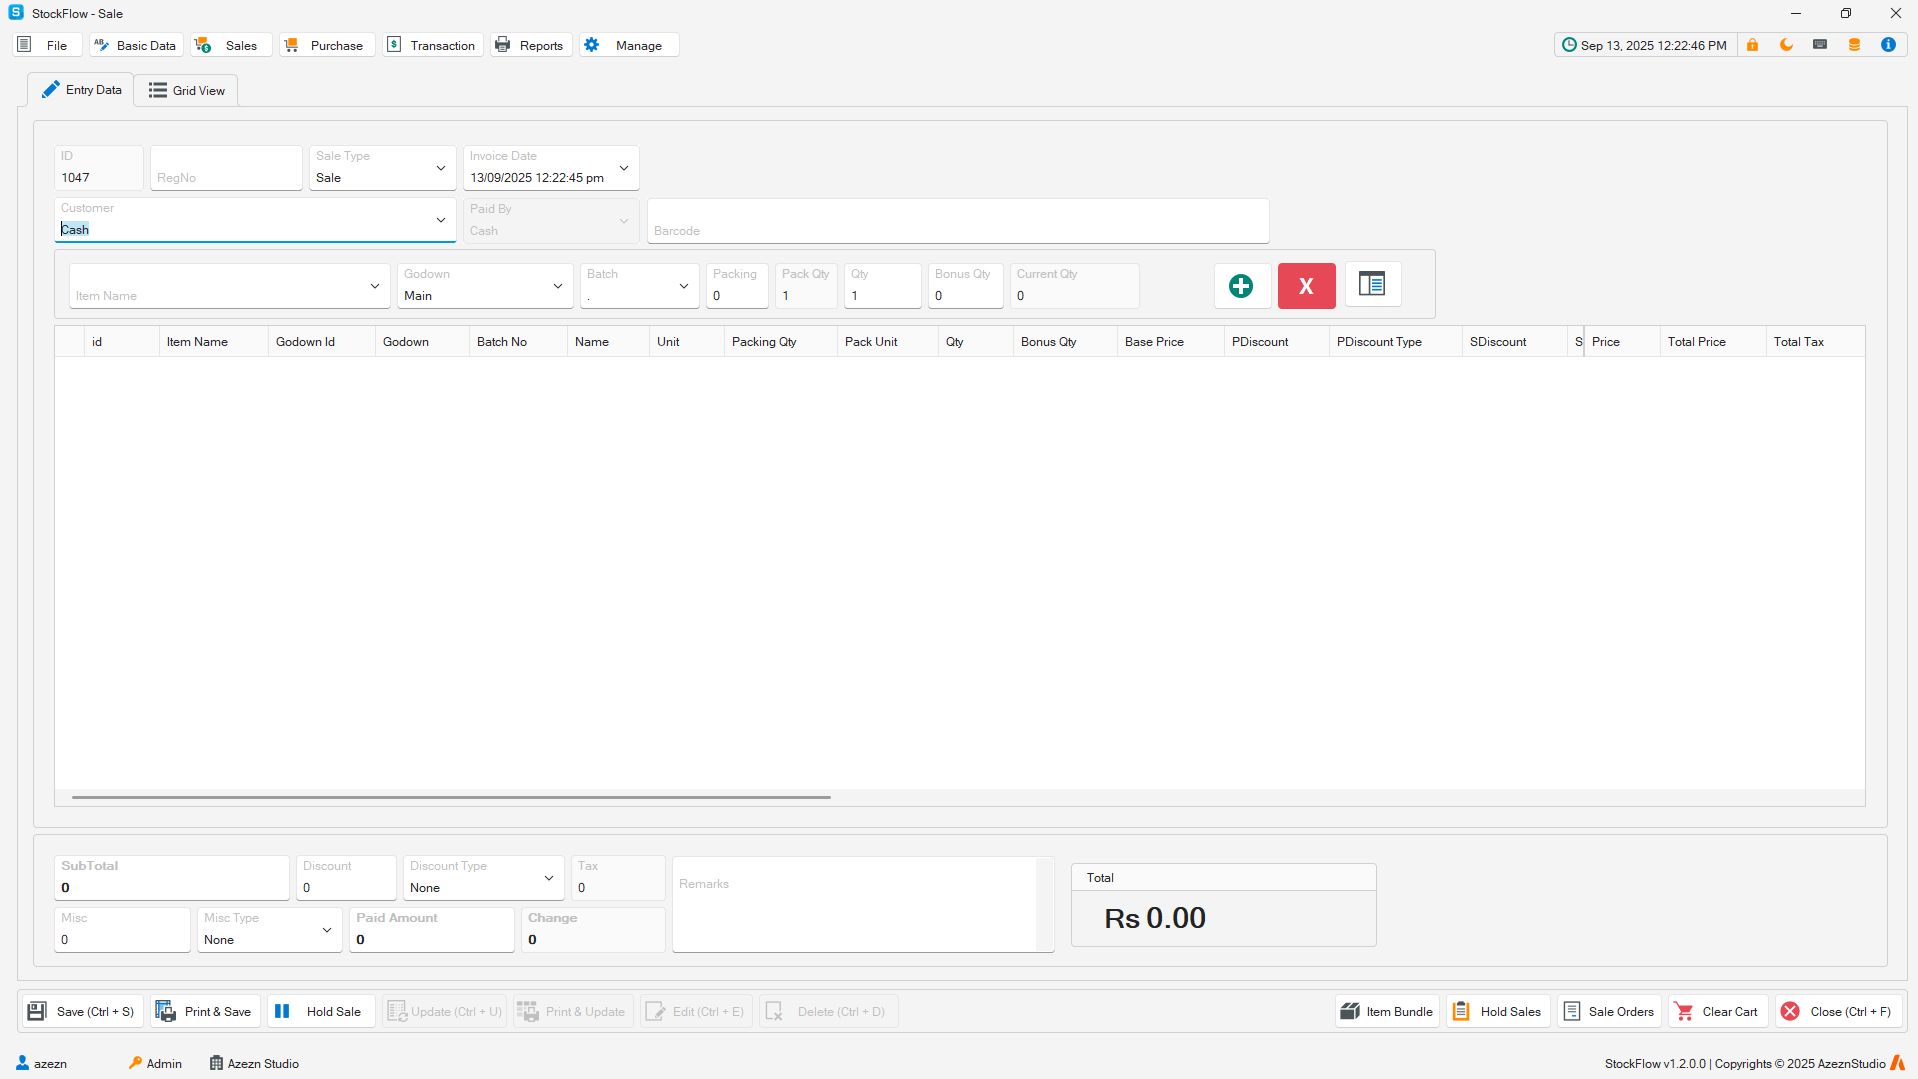
Task: Click the Clear Cart button
Action: [1718, 1011]
